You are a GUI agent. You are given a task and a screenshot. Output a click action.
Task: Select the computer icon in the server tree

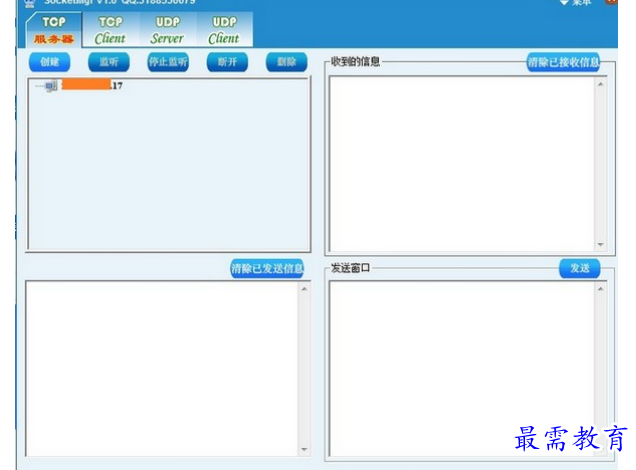(51, 86)
